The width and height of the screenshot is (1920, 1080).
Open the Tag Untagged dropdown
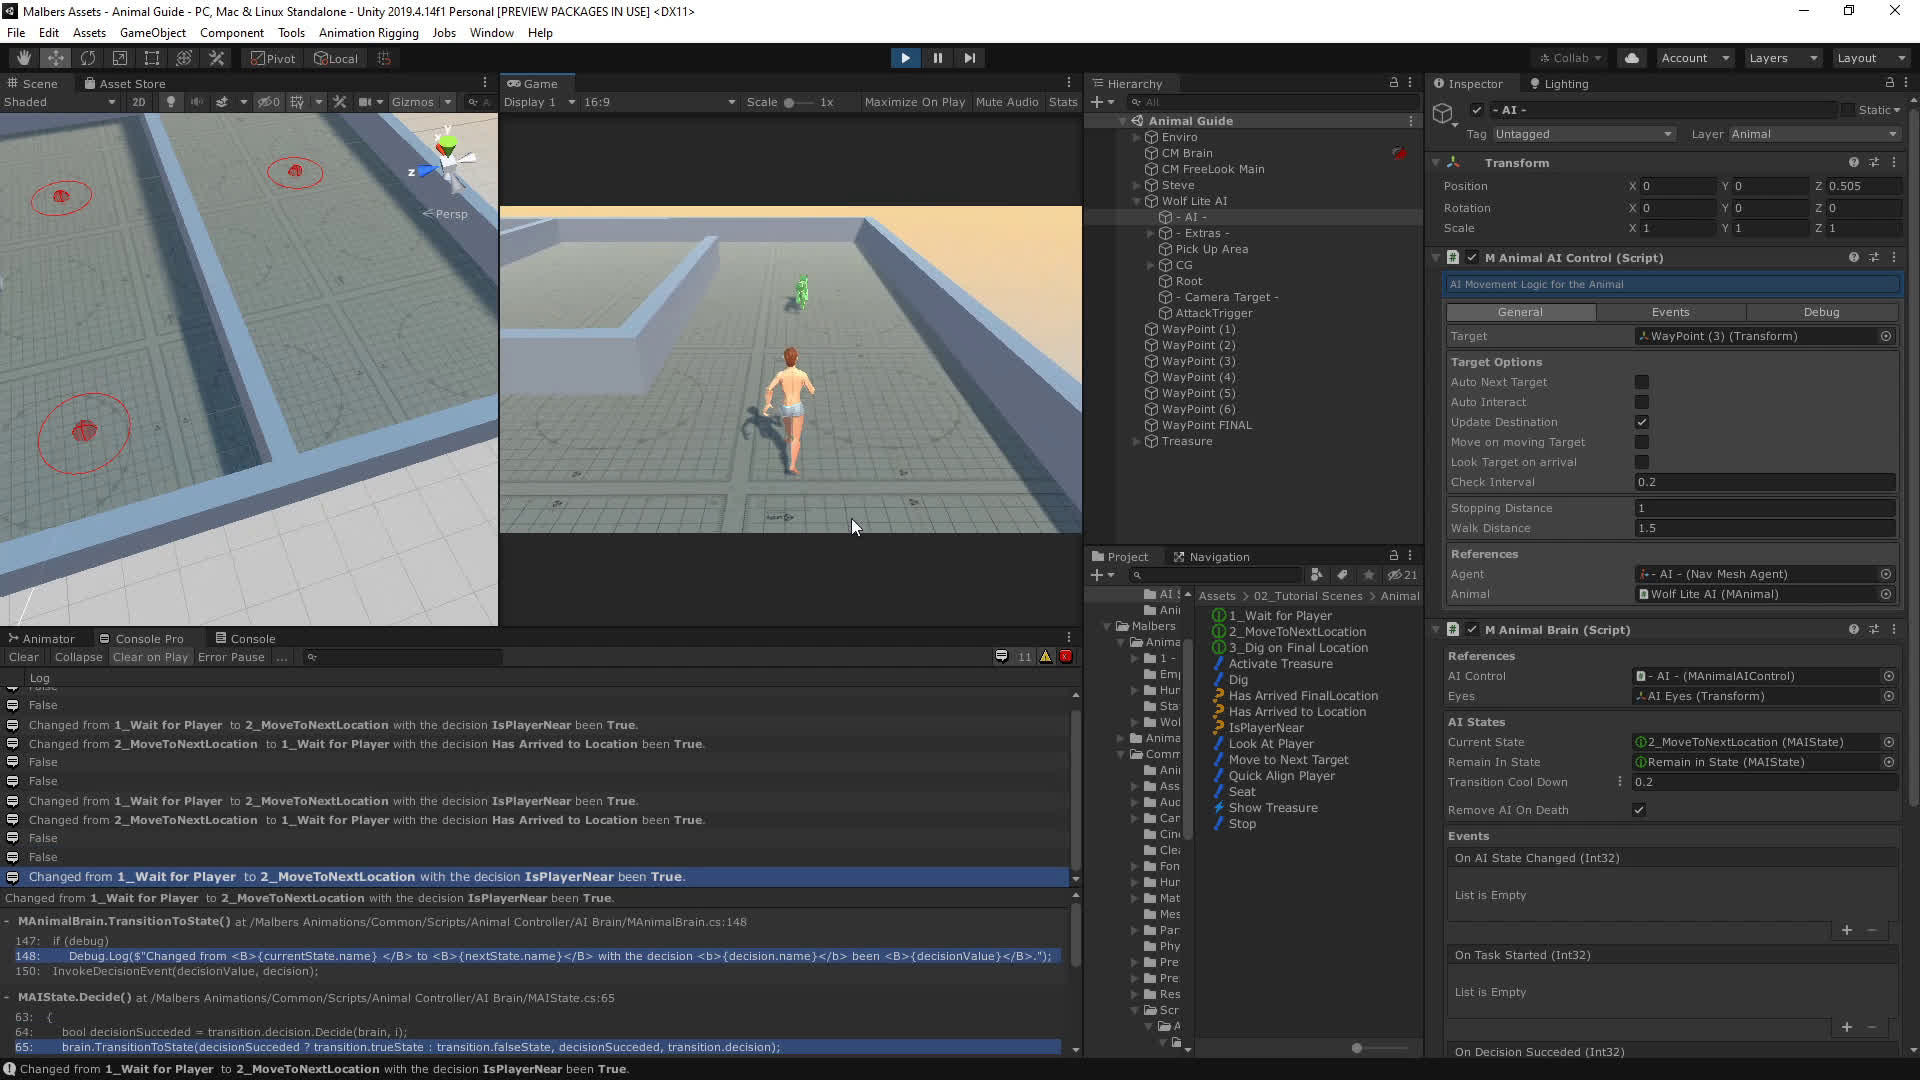coord(1582,134)
